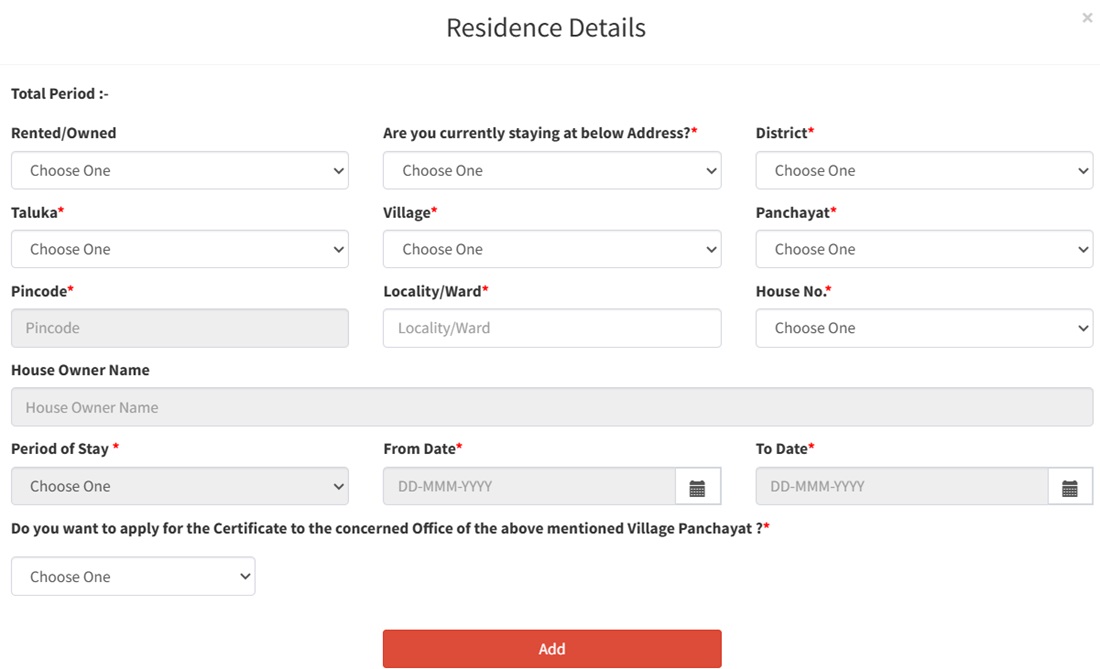Click the Pincode input field
1100x669 pixels.
click(180, 328)
